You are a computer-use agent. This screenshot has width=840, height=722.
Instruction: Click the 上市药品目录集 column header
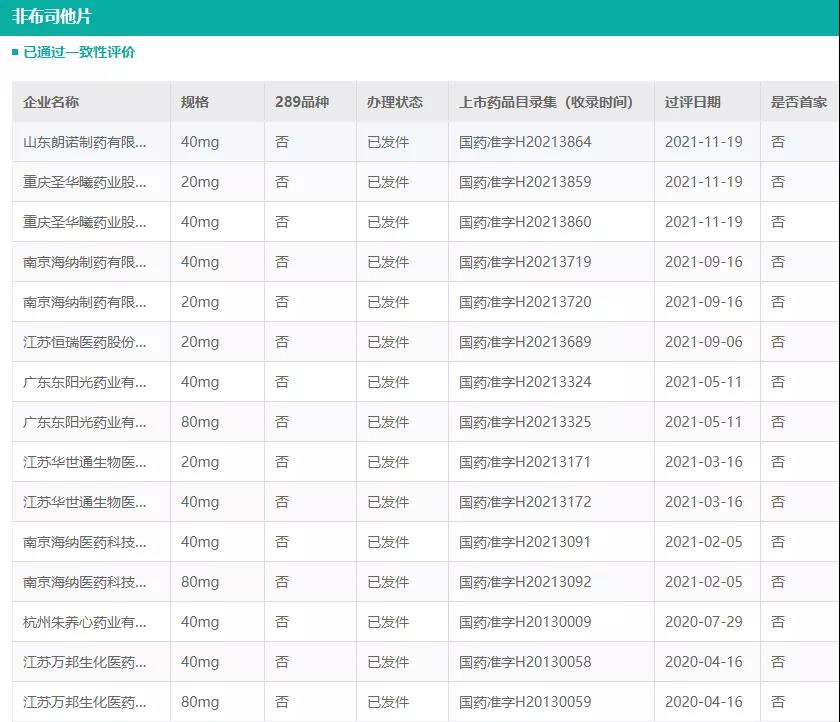point(546,102)
